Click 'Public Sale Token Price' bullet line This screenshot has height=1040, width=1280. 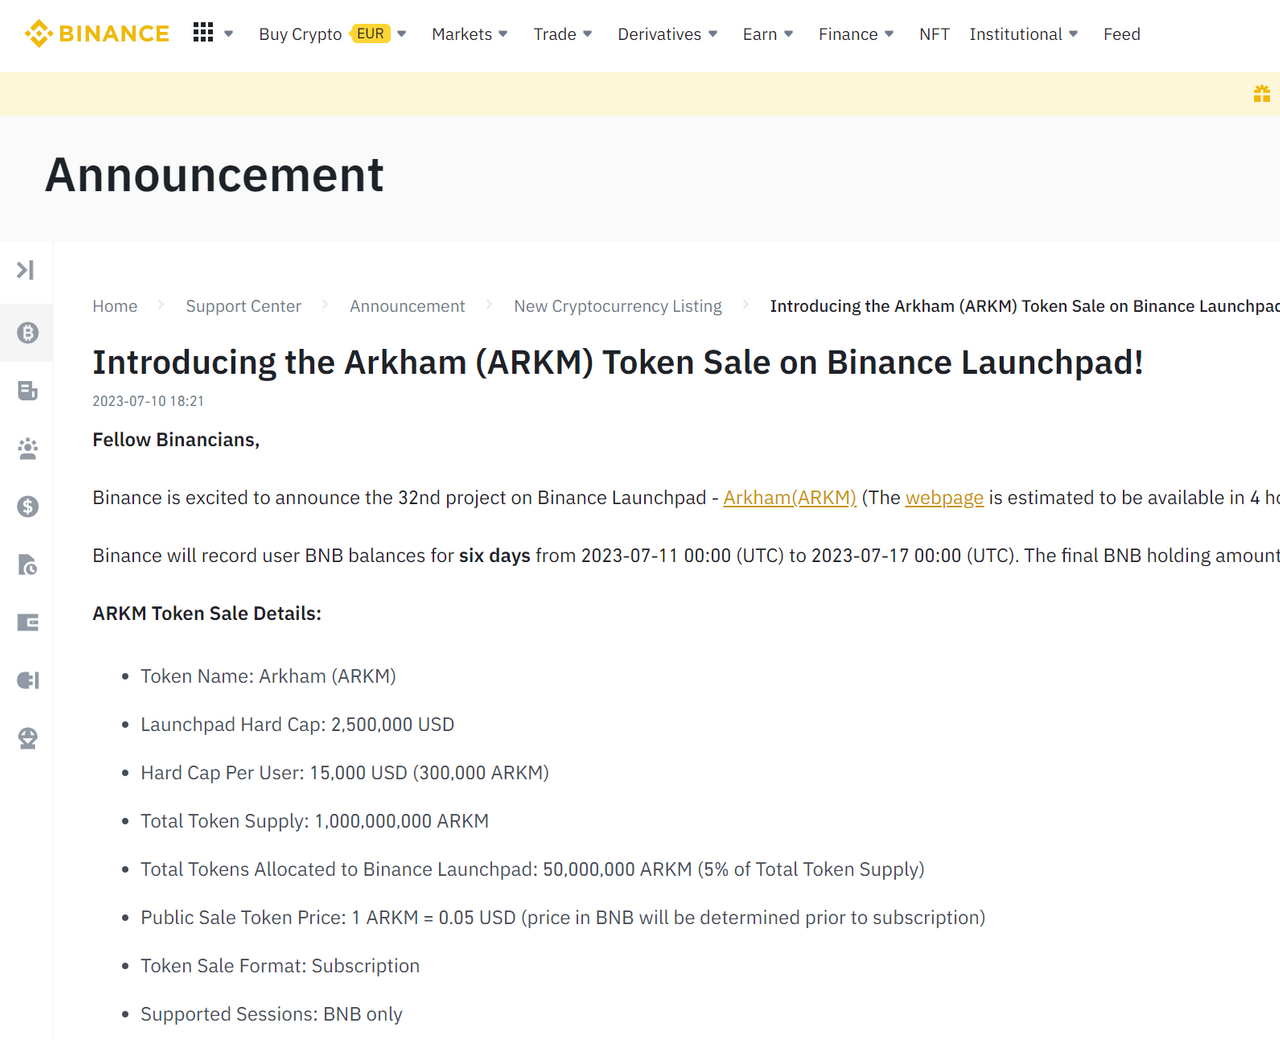563,918
